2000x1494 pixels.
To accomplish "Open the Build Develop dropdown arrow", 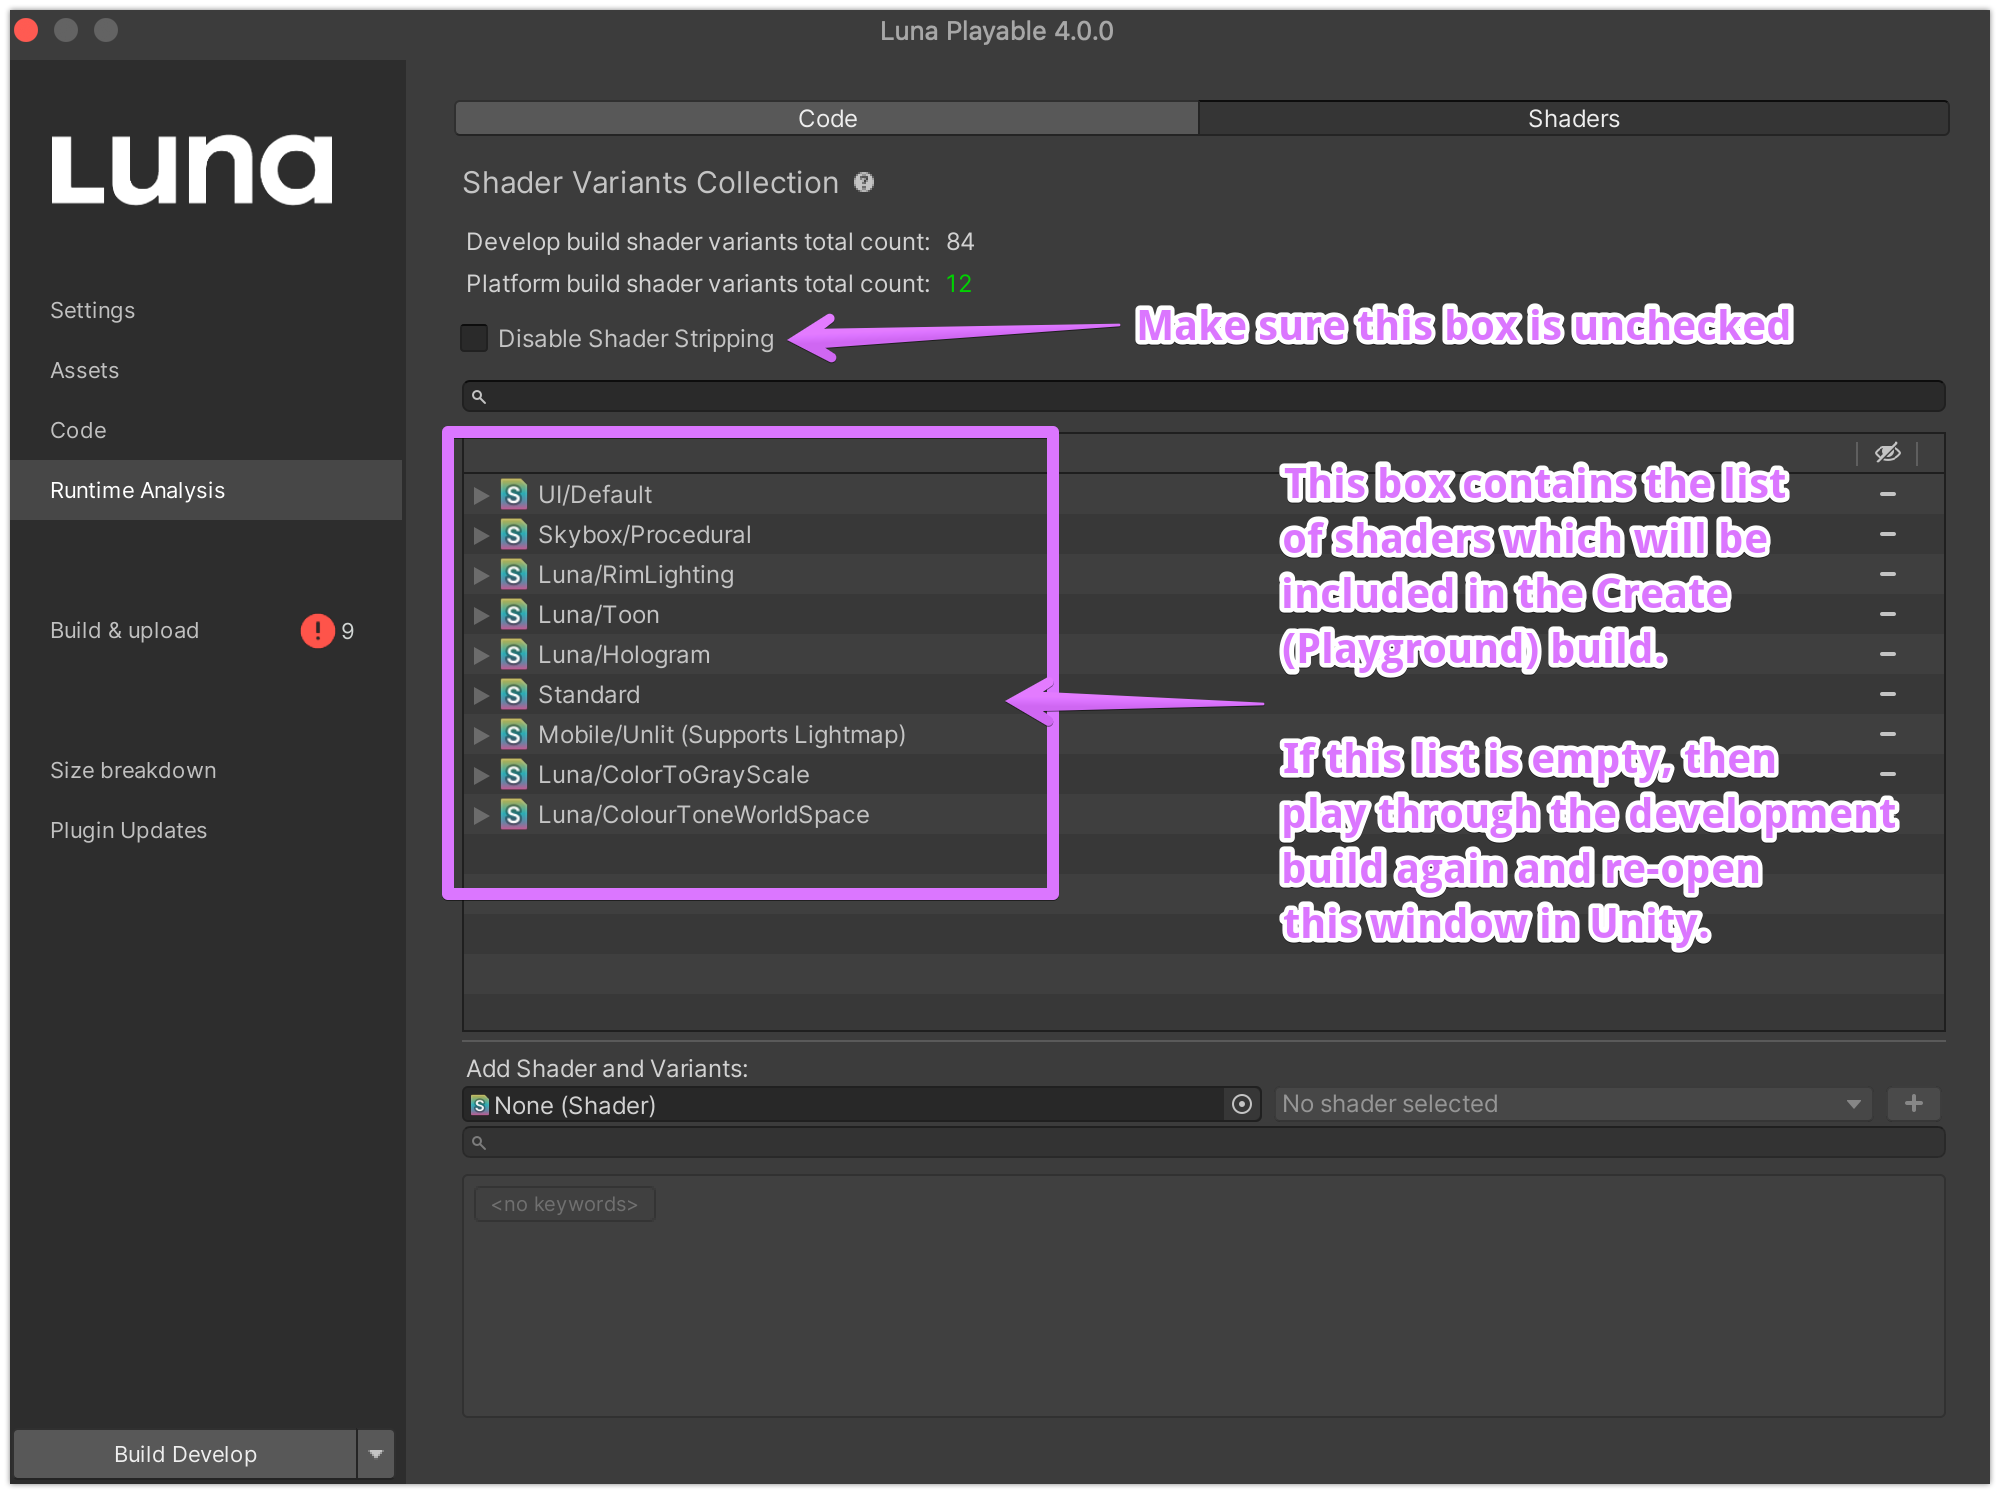I will point(376,1454).
